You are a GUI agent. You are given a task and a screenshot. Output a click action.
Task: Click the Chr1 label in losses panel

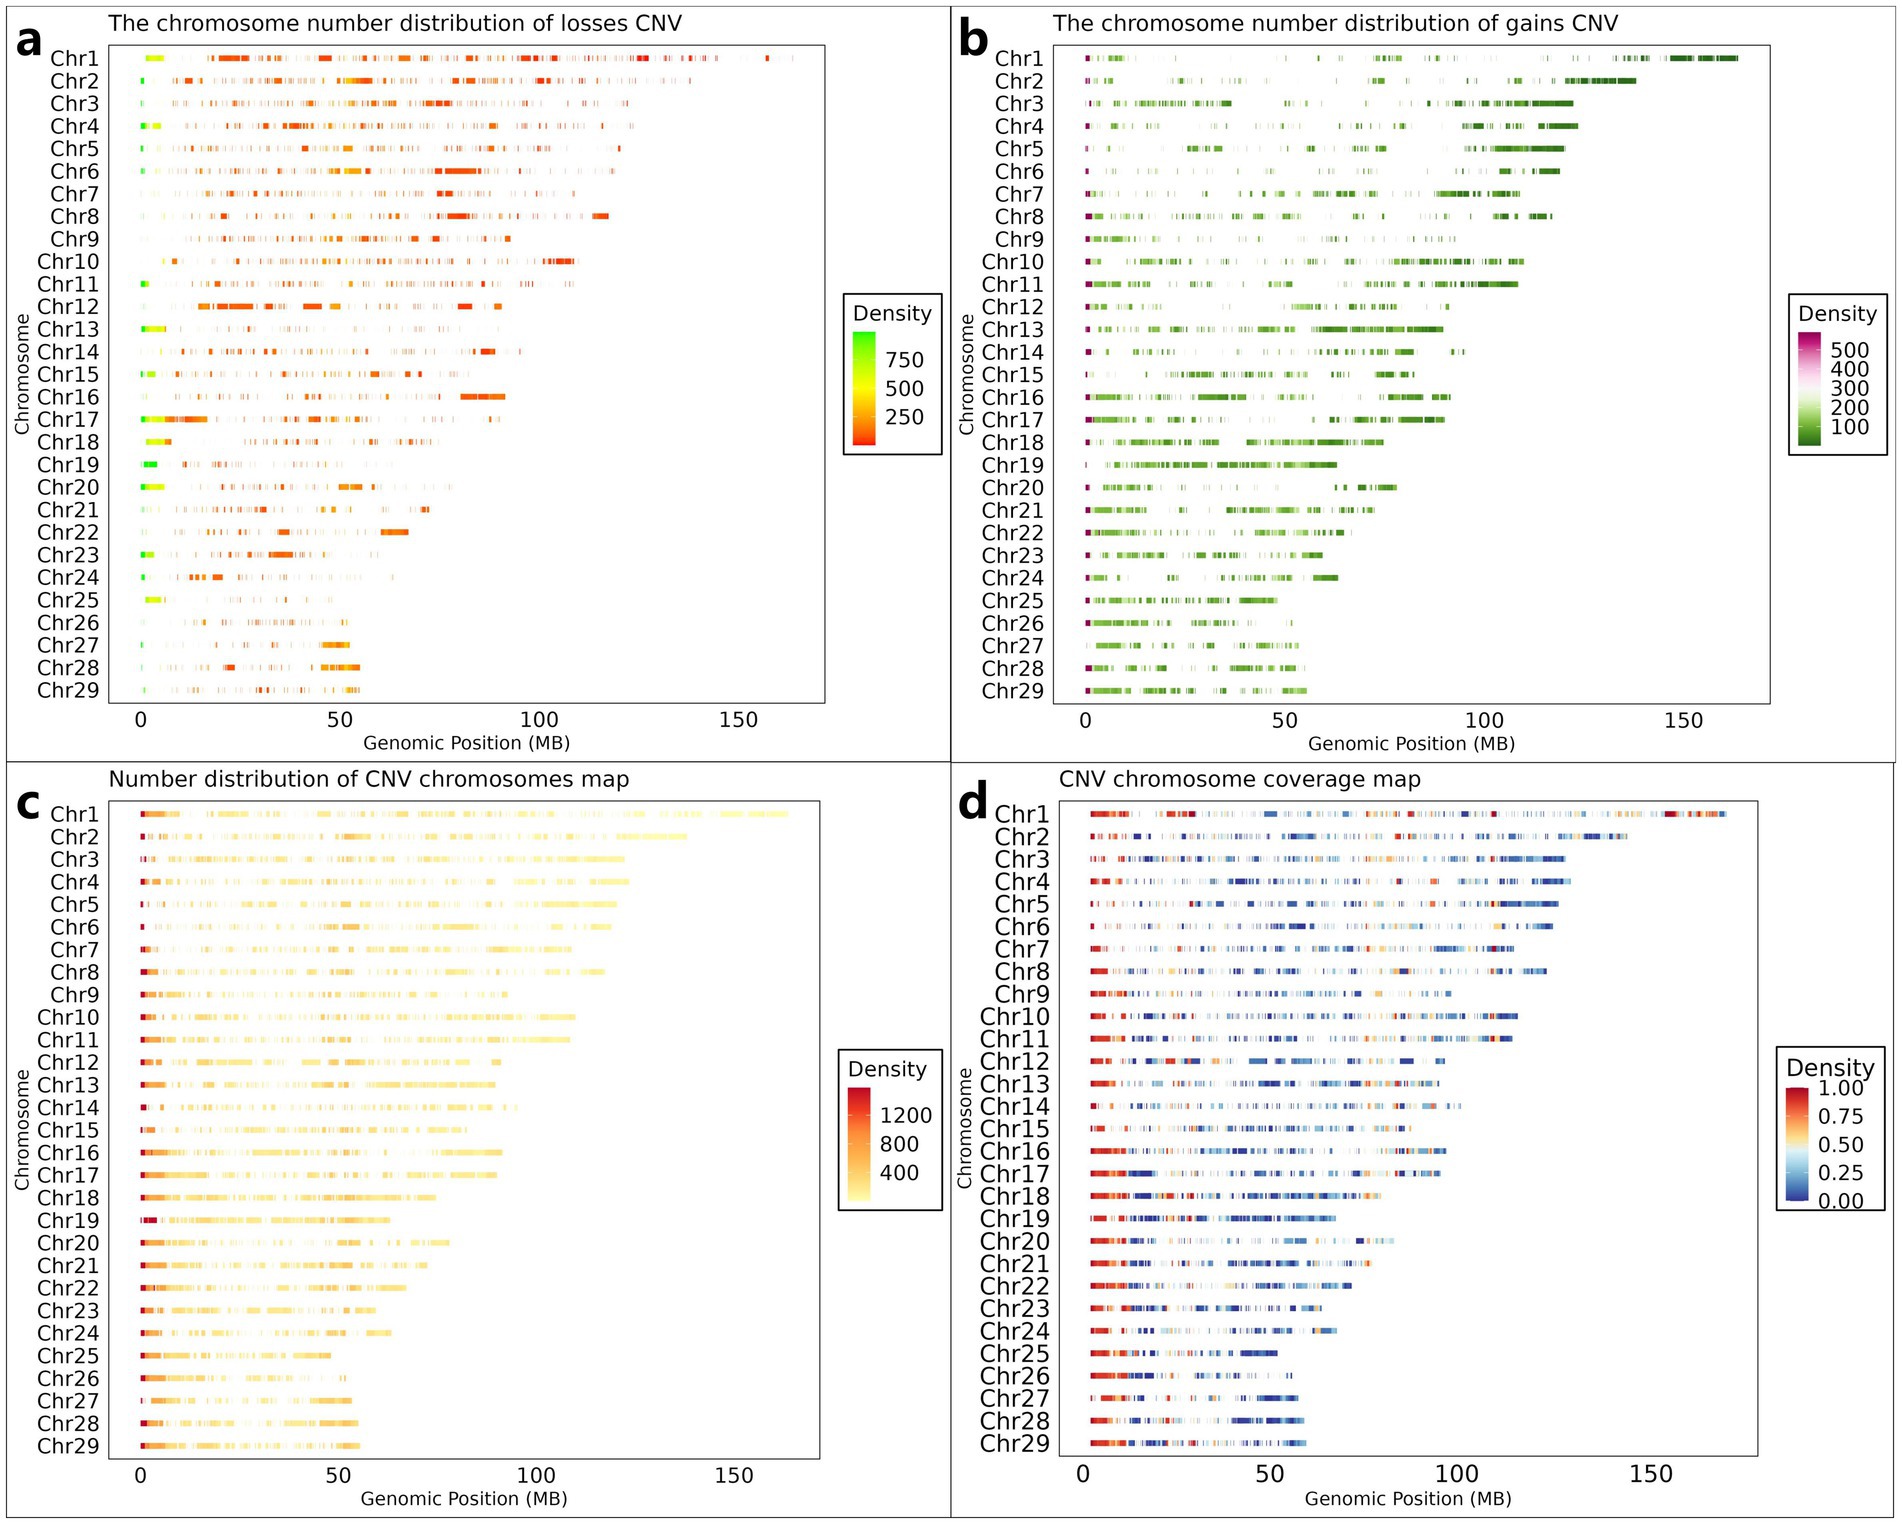click(75, 59)
